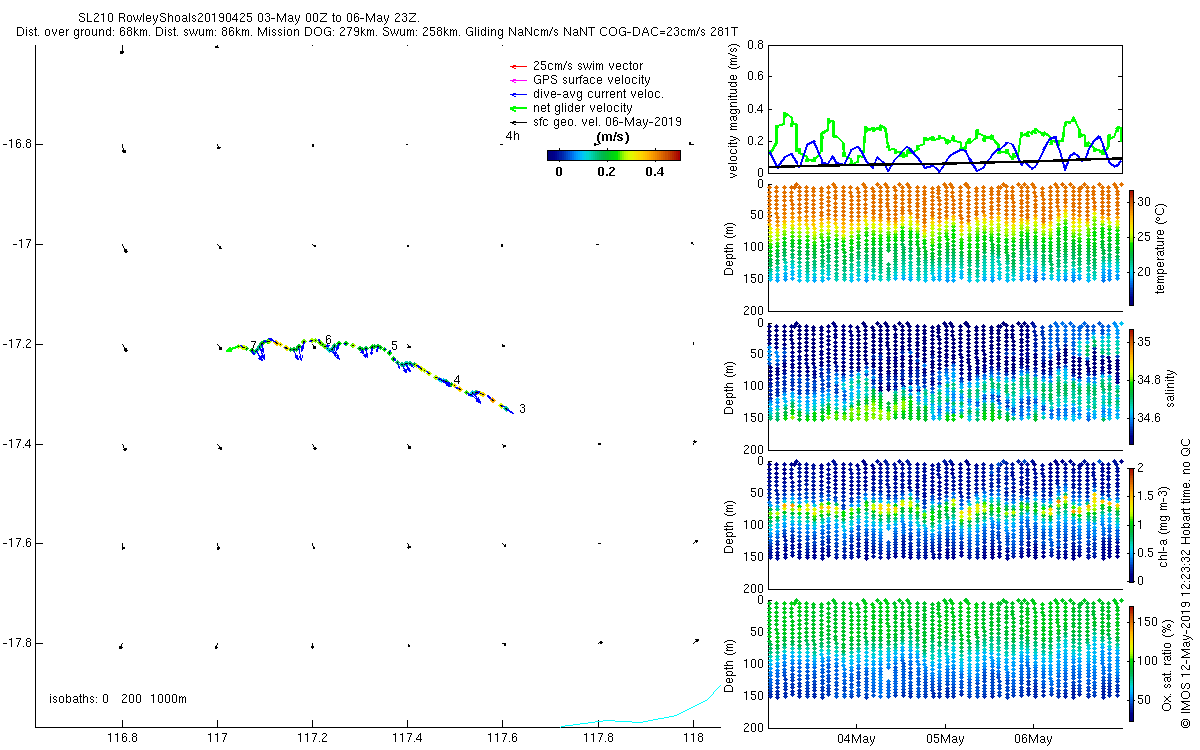Click the chl-a (mg m-3) colorbar
The image size is (1200, 750).
pyautogui.click(x=1132, y=524)
